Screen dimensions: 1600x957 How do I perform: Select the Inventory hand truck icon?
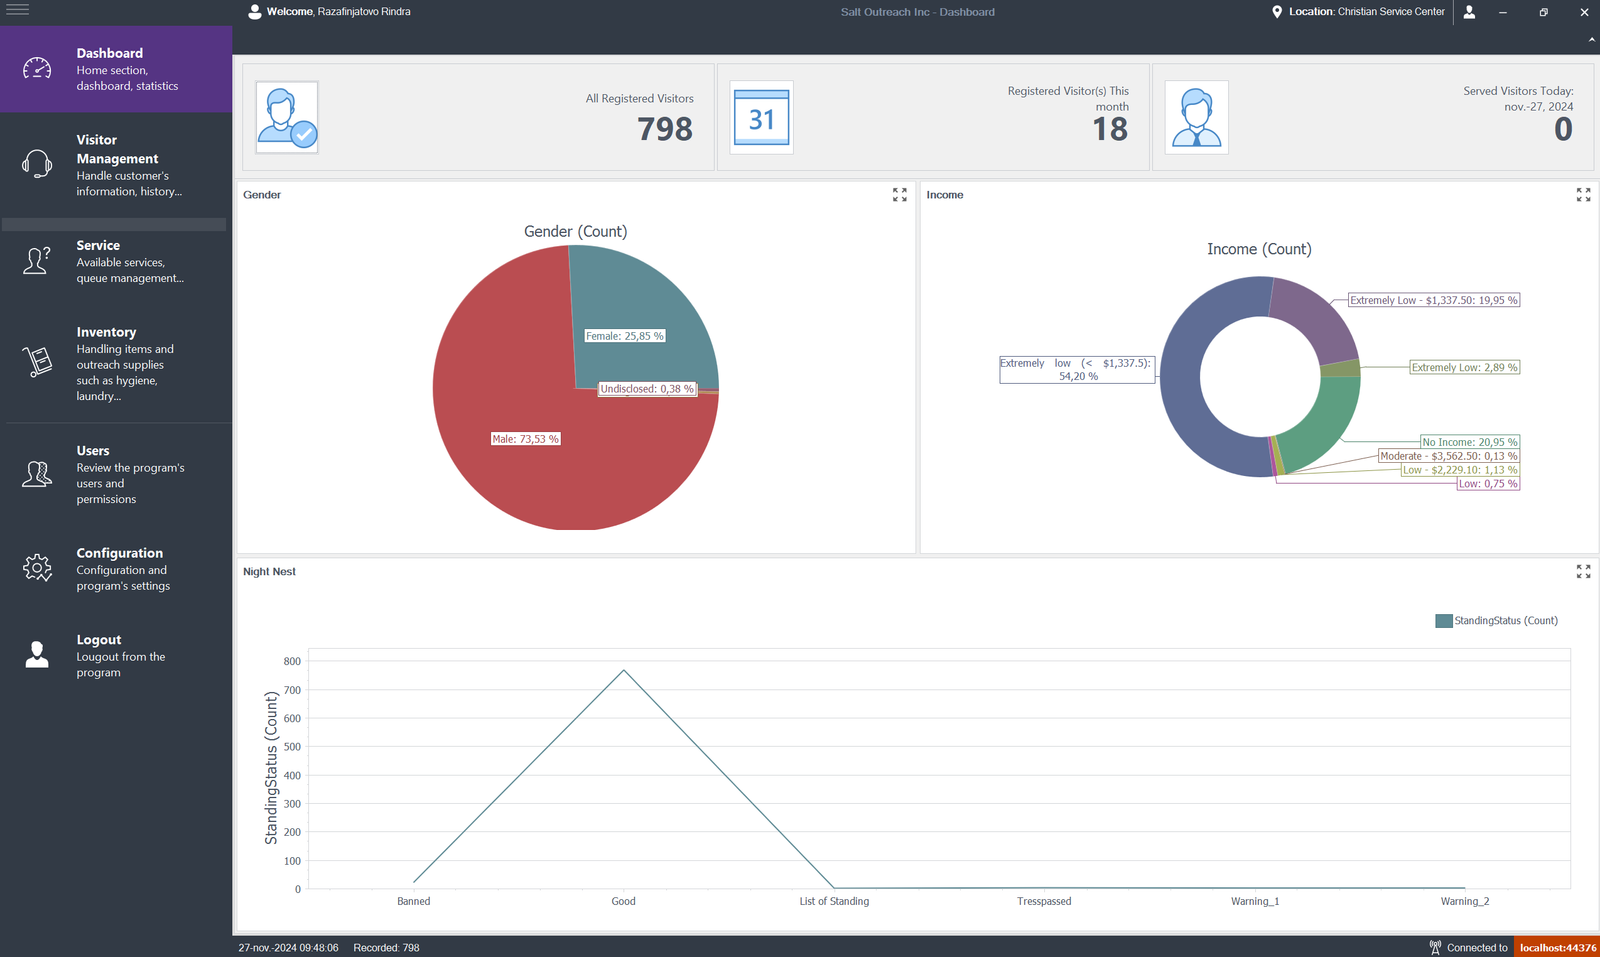(37, 362)
